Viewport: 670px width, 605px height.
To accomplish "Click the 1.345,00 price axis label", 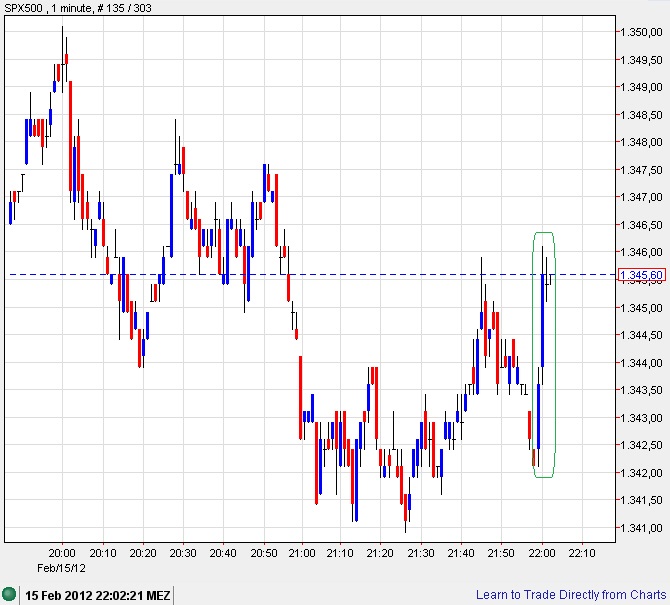I will (641, 308).
